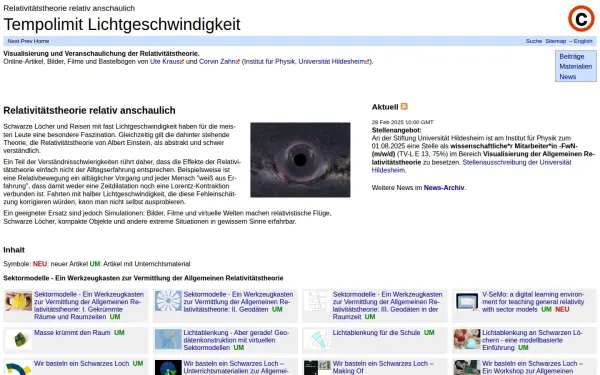
Task: Open Stellenausschreibung der Universität Hildesheim link
Action: (x=471, y=166)
